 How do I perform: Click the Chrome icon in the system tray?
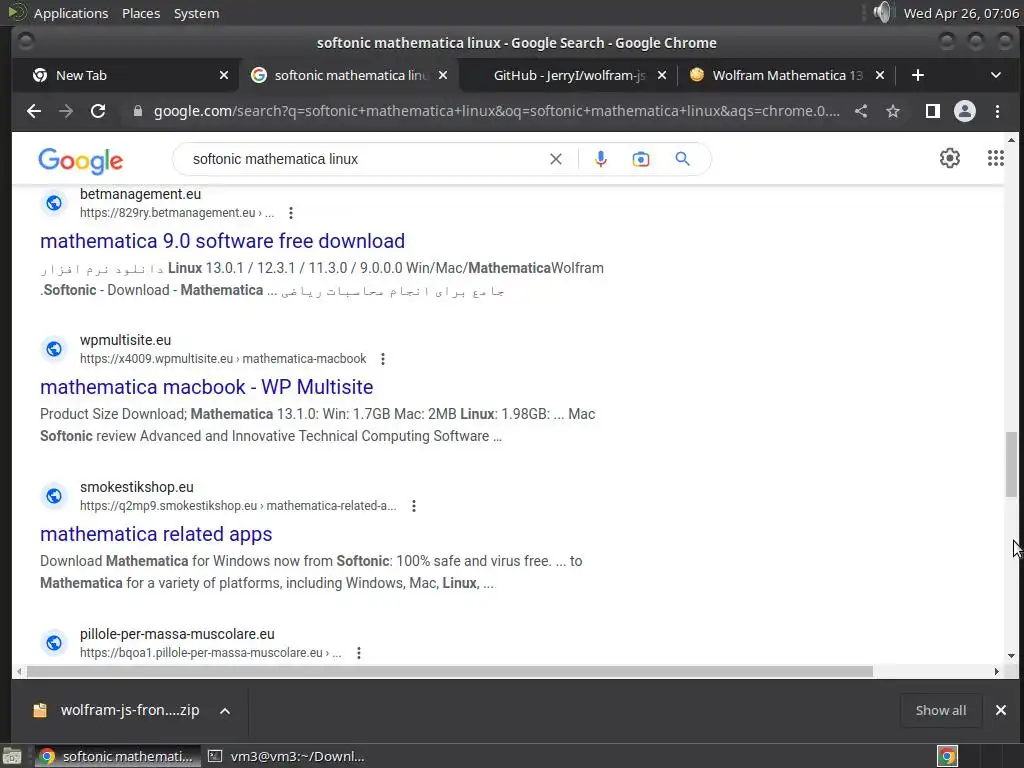(947, 756)
